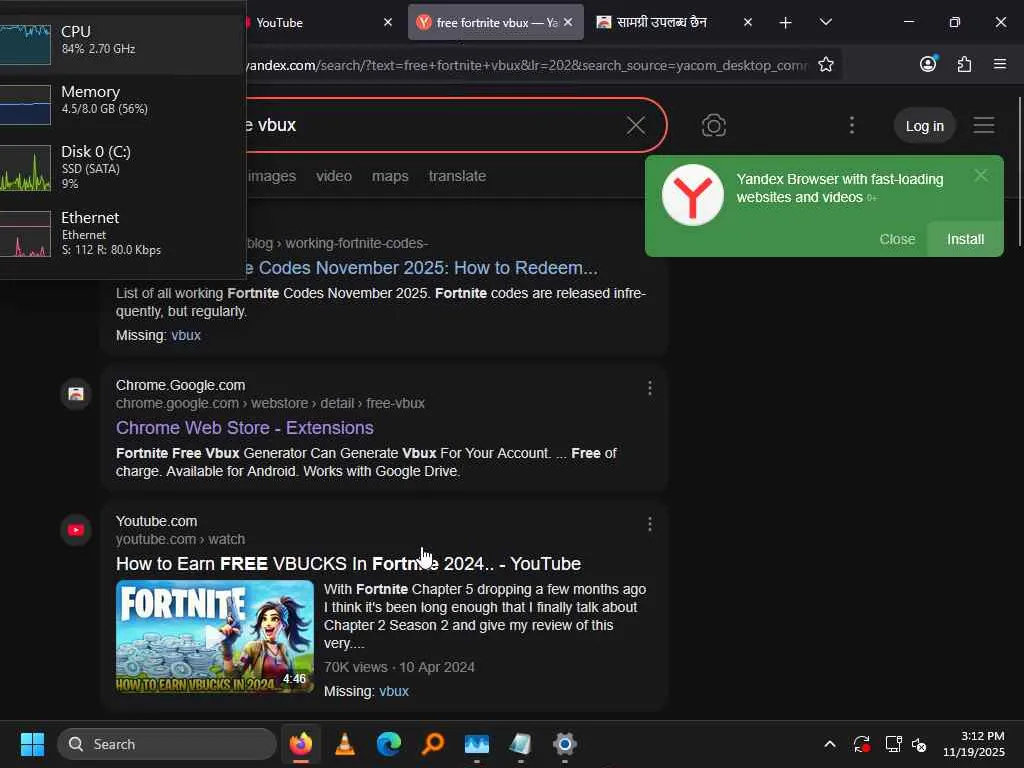
Task: Click the Log in button
Action: point(924,126)
